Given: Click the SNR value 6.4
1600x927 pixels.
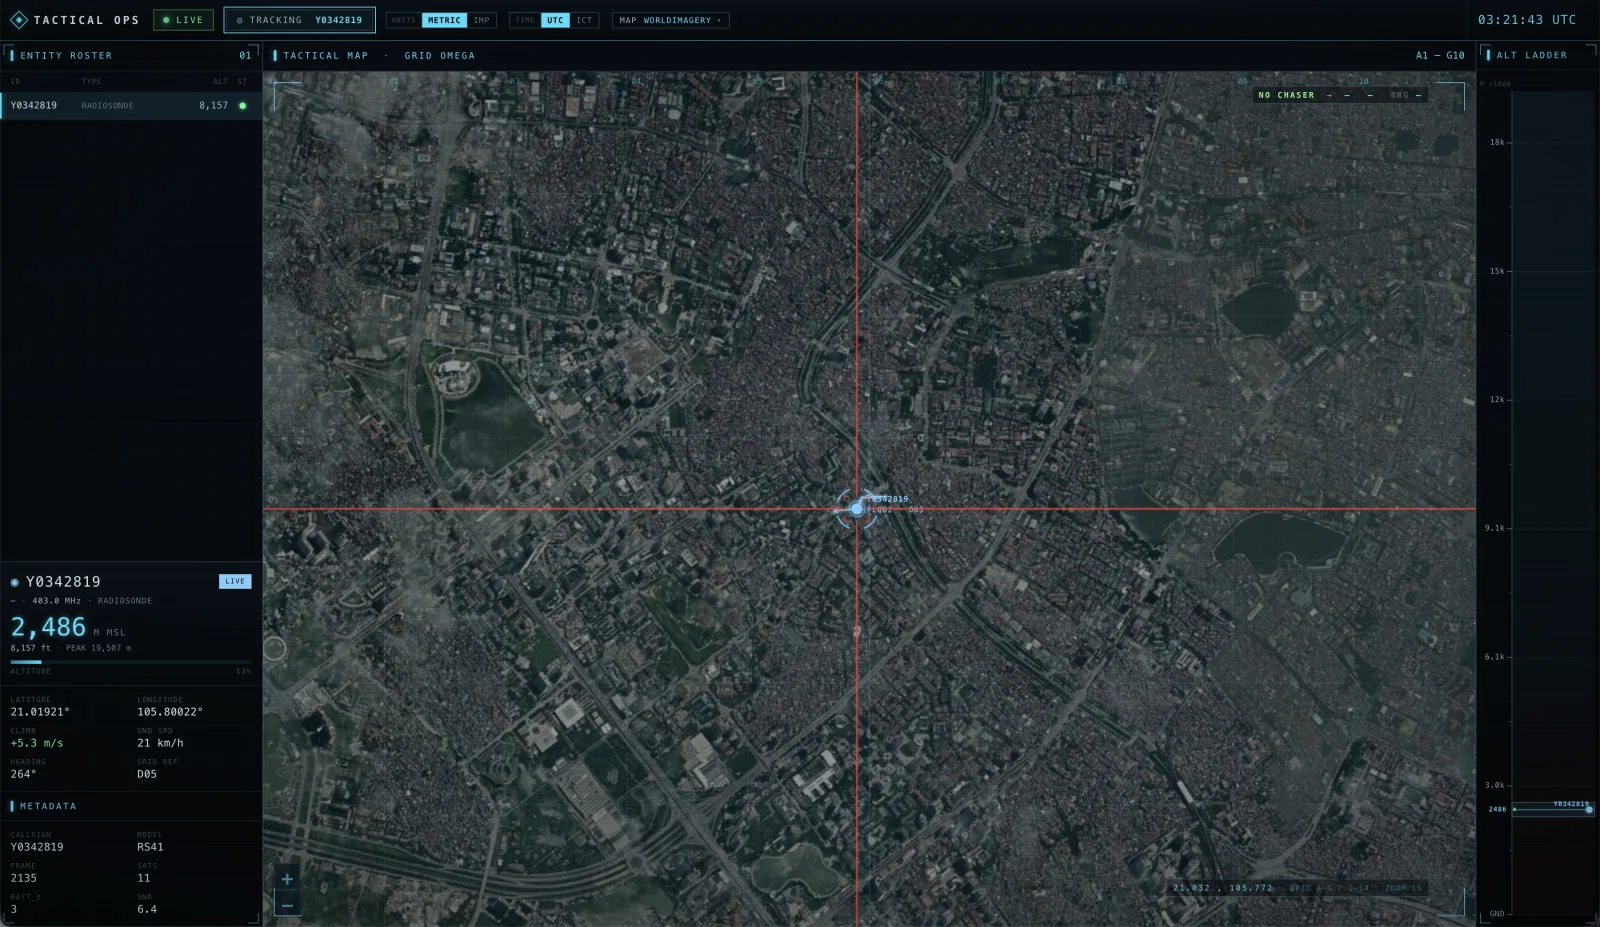Looking at the screenshot, I should click(147, 909).
